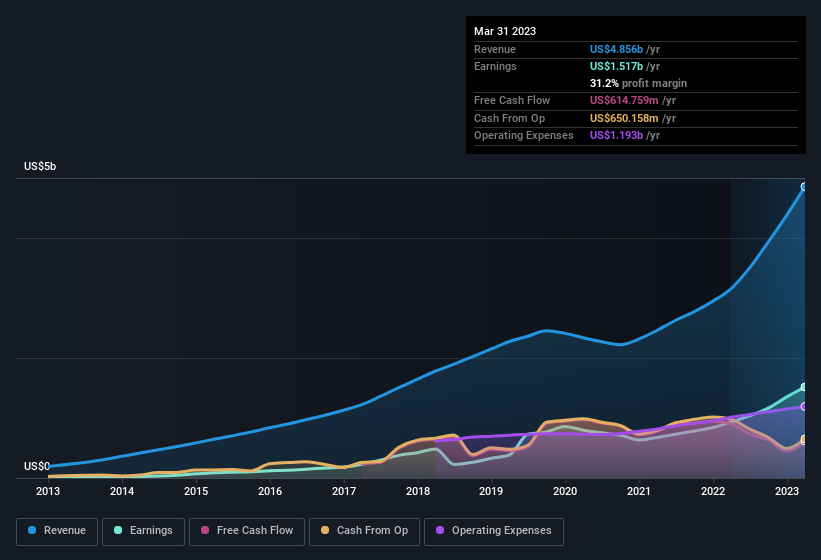This screenshot has height=560, width=821.
Task: Click the 2020 x-axis label
Action: [565, 491]
